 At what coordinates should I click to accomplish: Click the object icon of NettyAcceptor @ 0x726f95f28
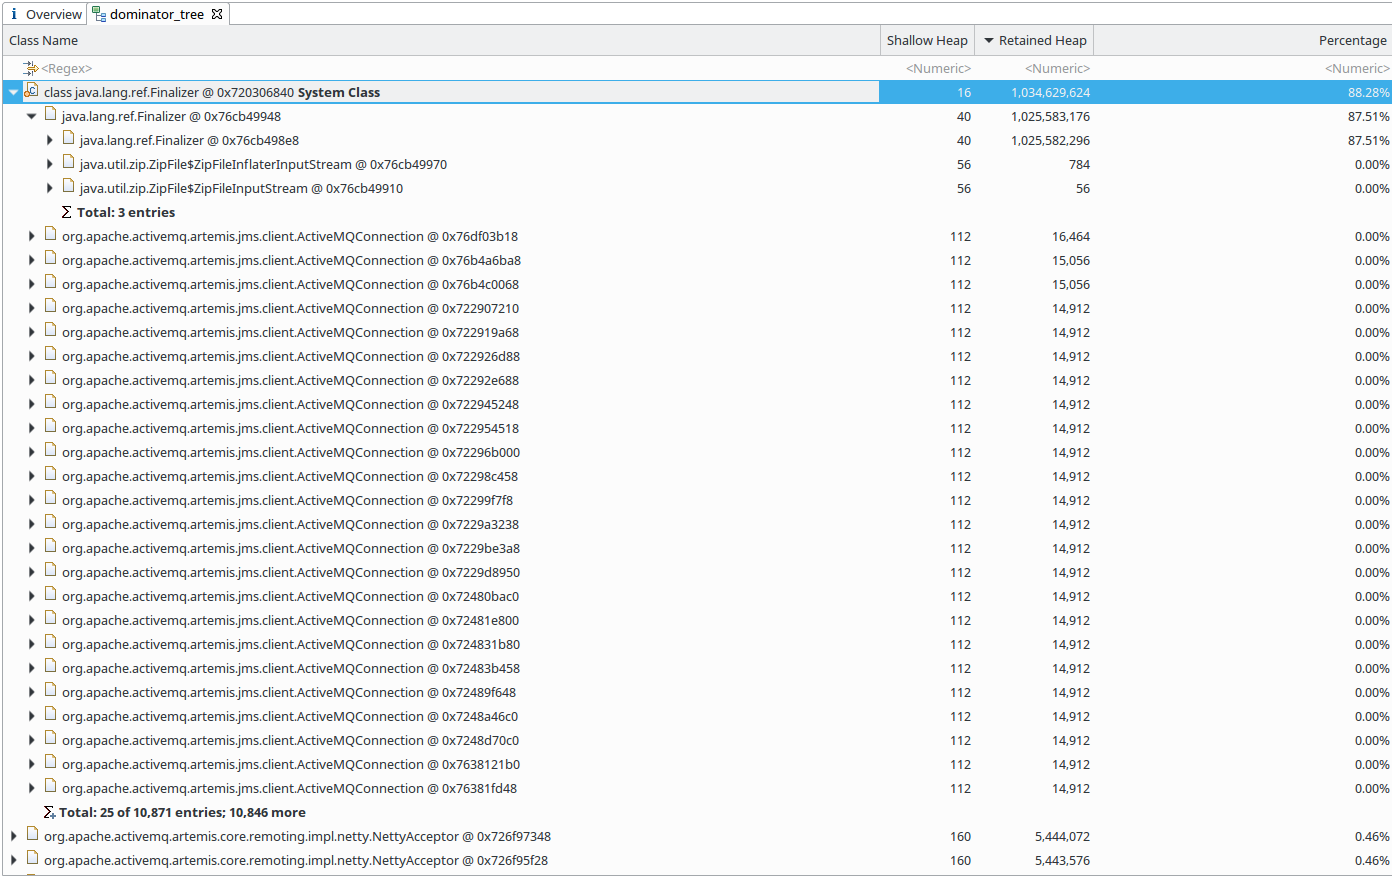[x=32, y=859]
